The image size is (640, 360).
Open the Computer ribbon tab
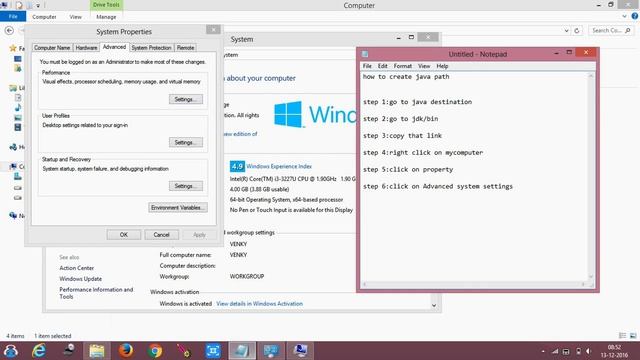click(44, 17)
